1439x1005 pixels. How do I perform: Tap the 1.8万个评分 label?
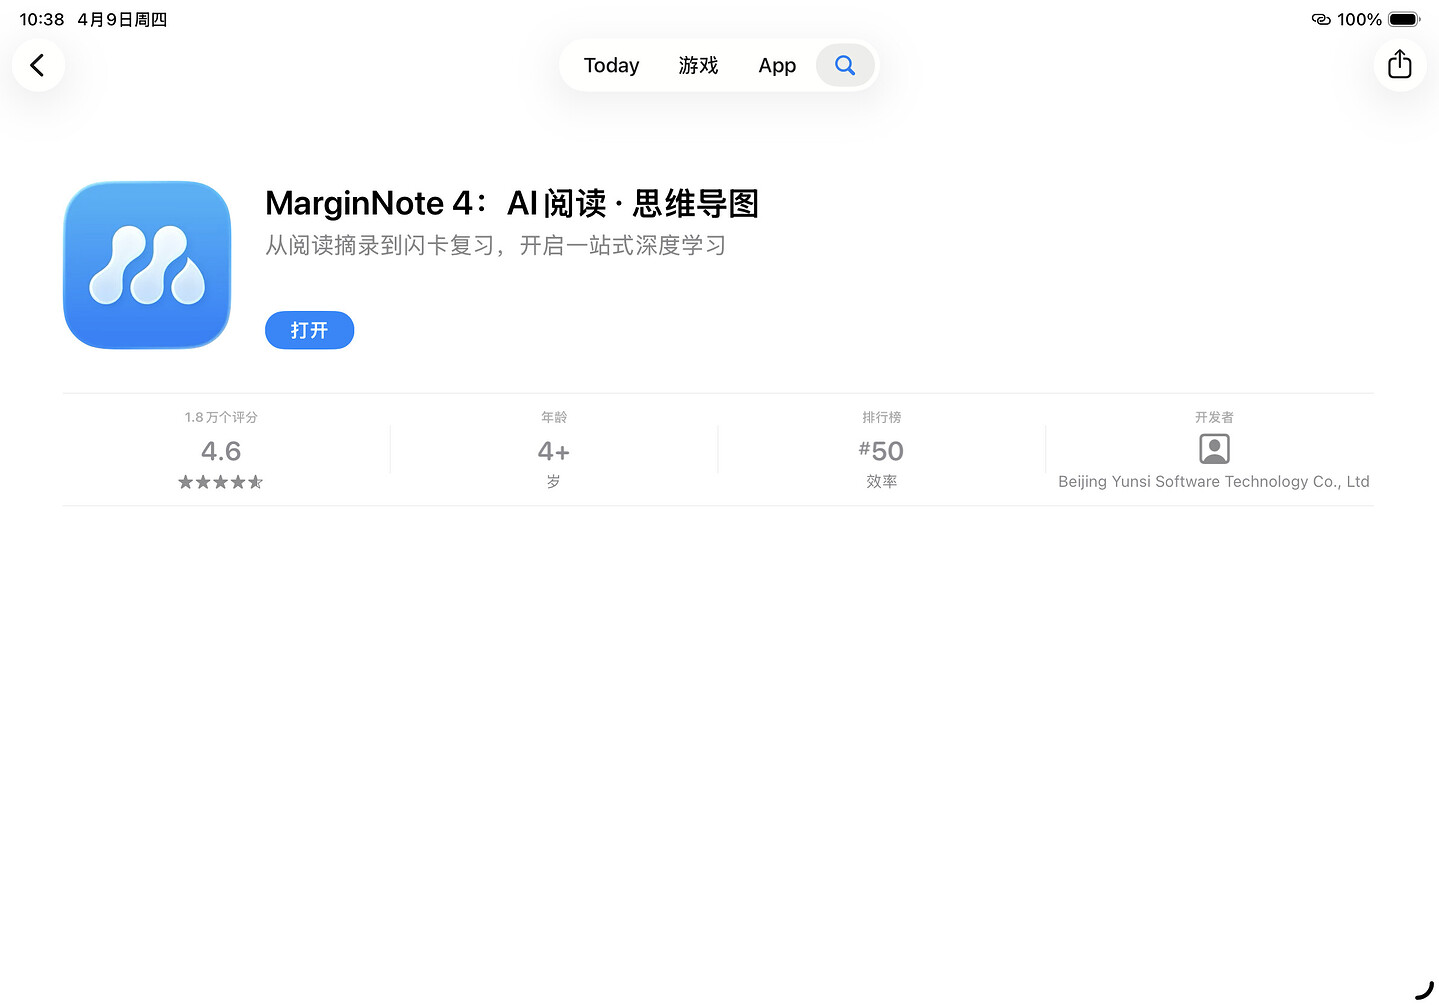click(221, 417)
